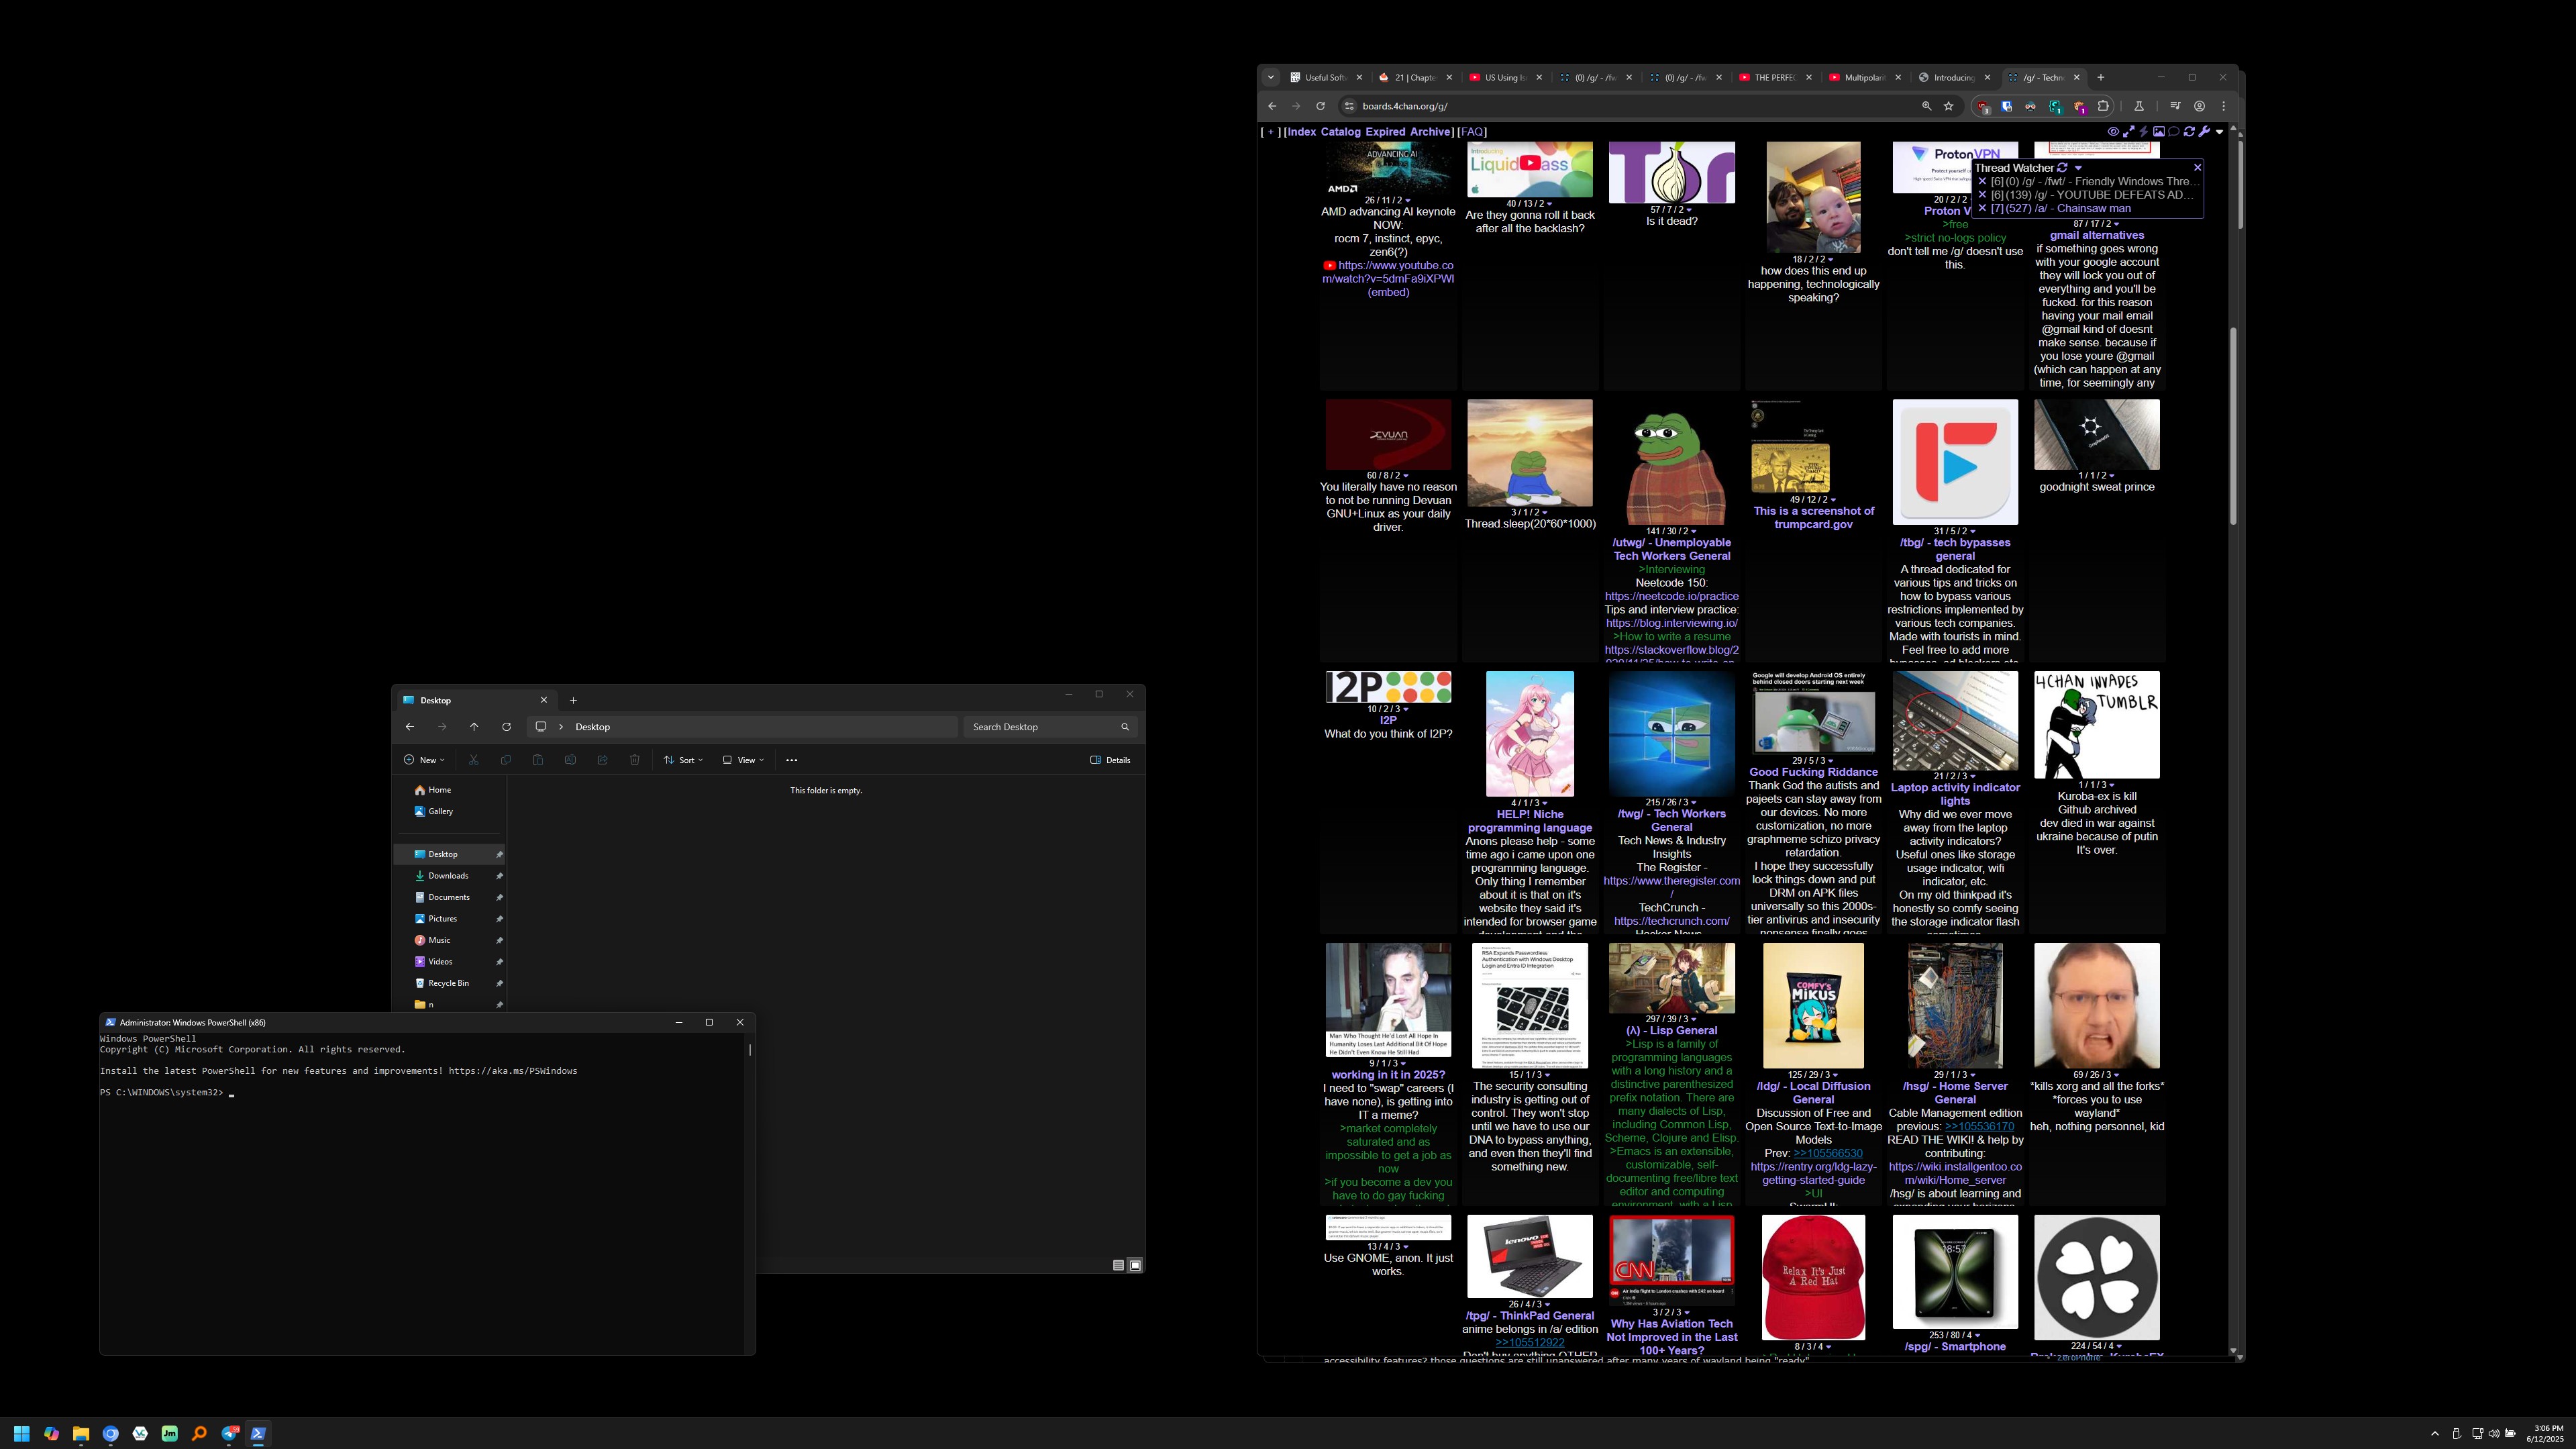Show hidden system tray icons chevron

(2434, 1433)
